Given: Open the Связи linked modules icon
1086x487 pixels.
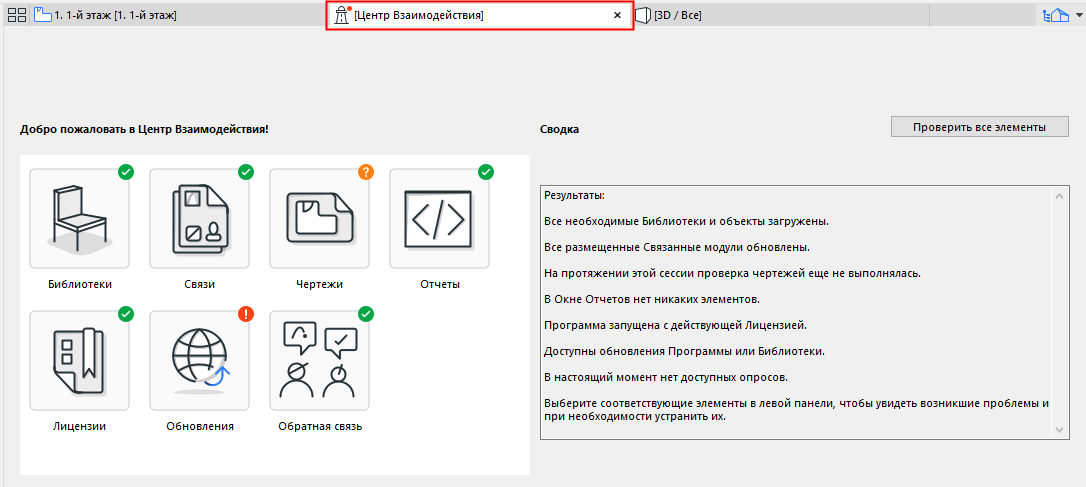Looking at the screenshot, I should (x=199, y=218).
